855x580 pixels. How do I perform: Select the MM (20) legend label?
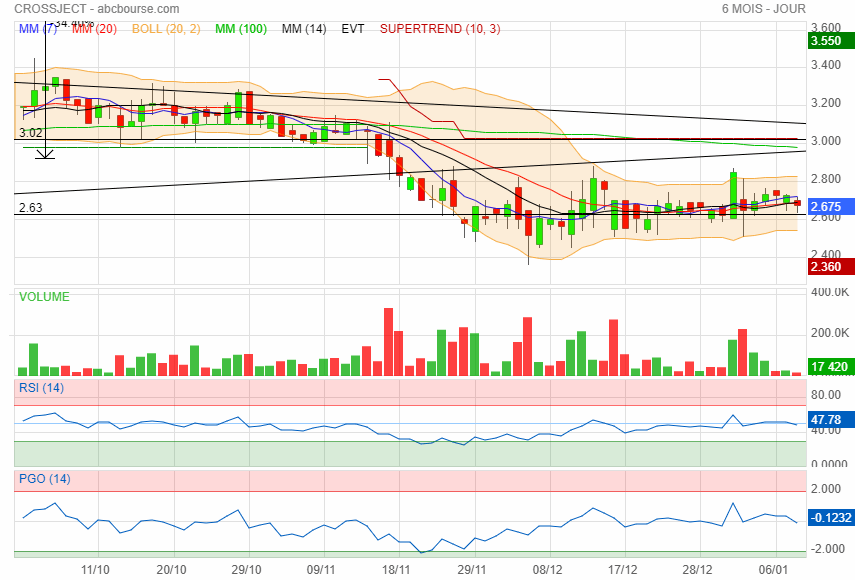(x=94, y=29)
